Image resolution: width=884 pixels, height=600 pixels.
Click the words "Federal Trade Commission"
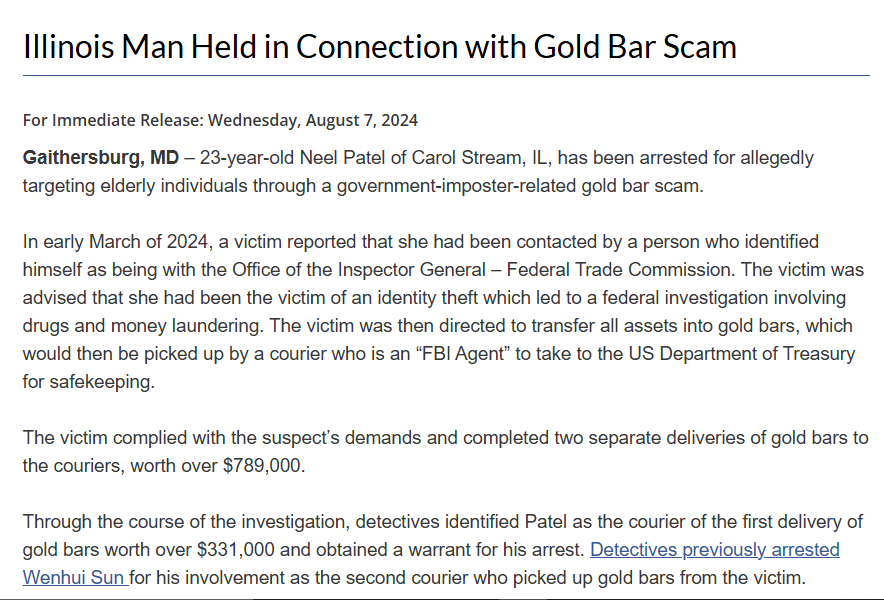[x=619, y=270]
